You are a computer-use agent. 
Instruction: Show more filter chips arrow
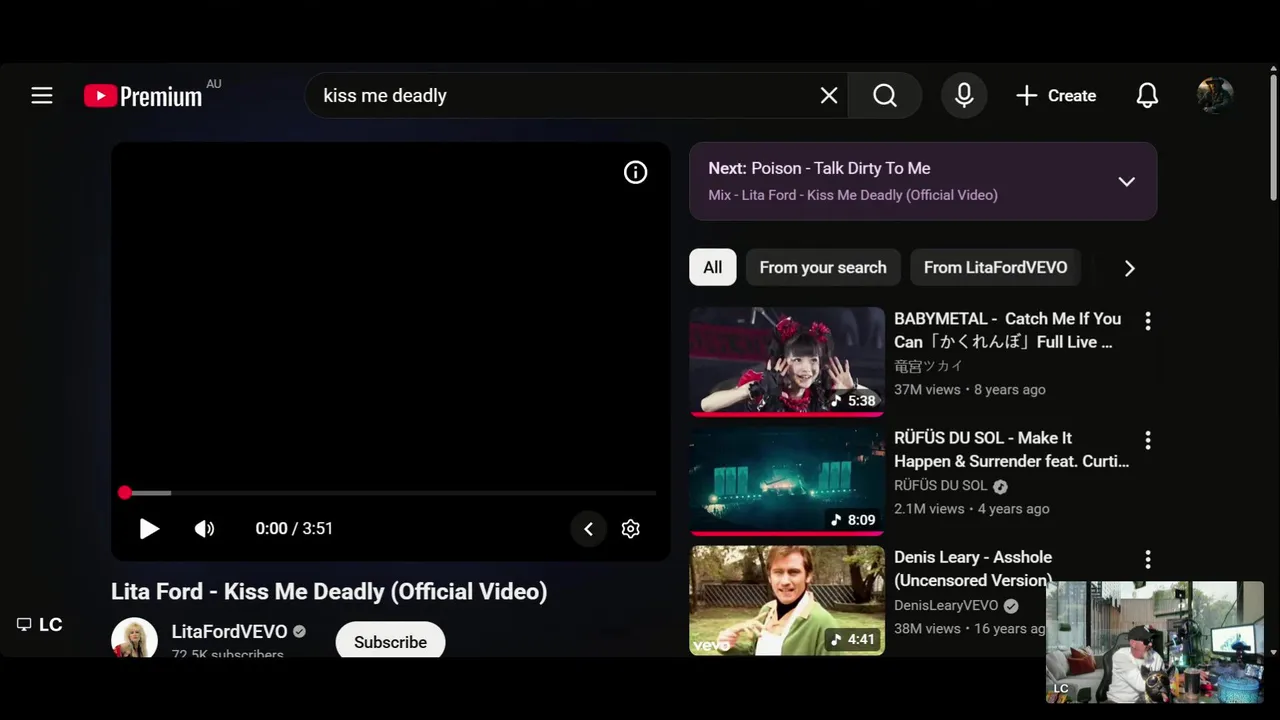coord(1130,268)
